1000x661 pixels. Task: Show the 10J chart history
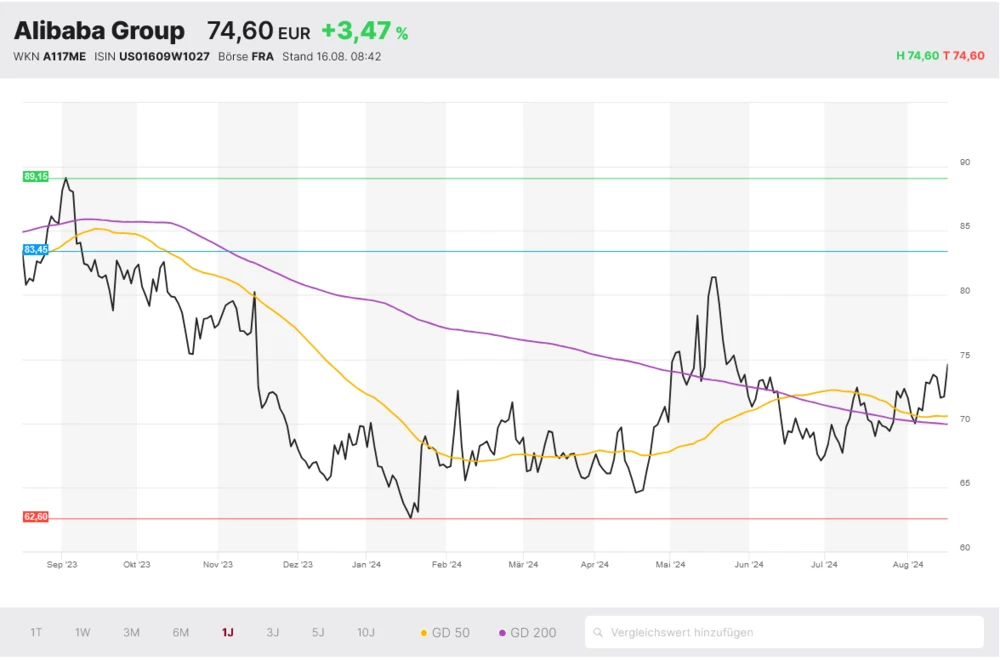[x=366, y=632]
